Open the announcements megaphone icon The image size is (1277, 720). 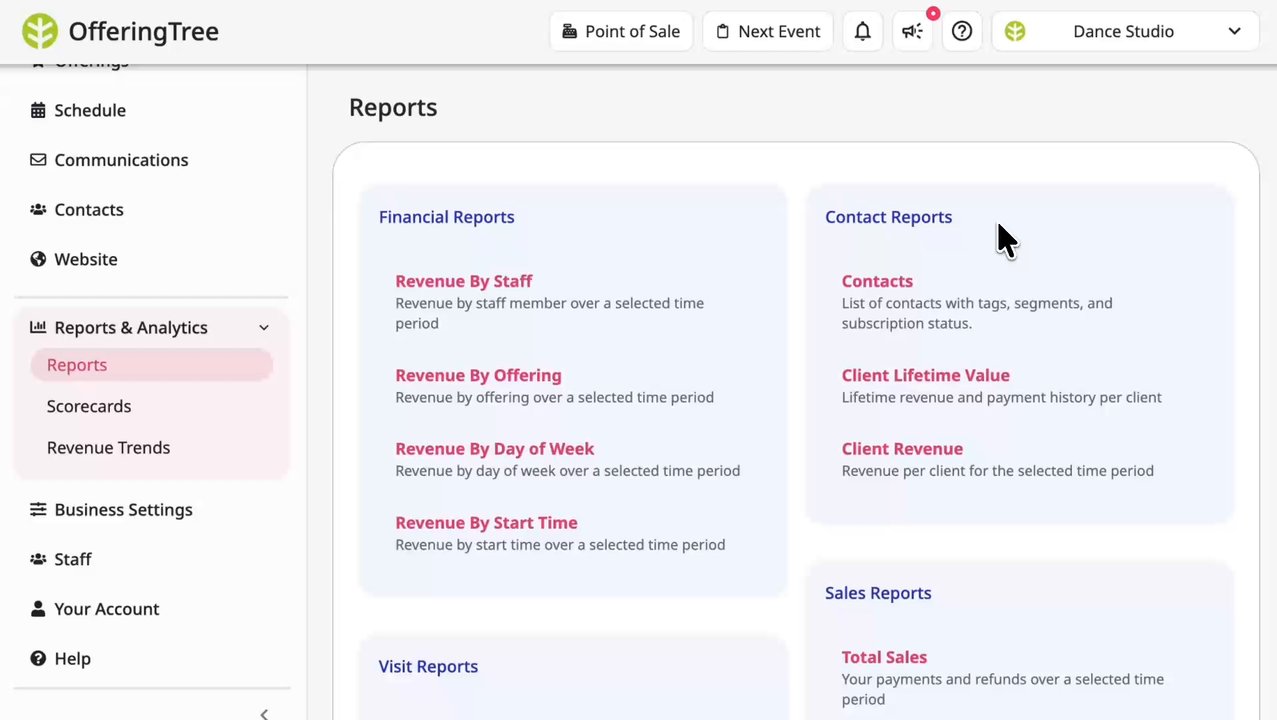point(912,31)
